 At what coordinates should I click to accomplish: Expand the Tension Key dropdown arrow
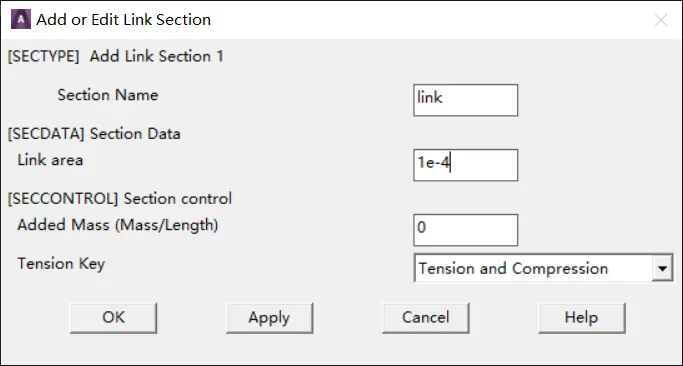662,268
